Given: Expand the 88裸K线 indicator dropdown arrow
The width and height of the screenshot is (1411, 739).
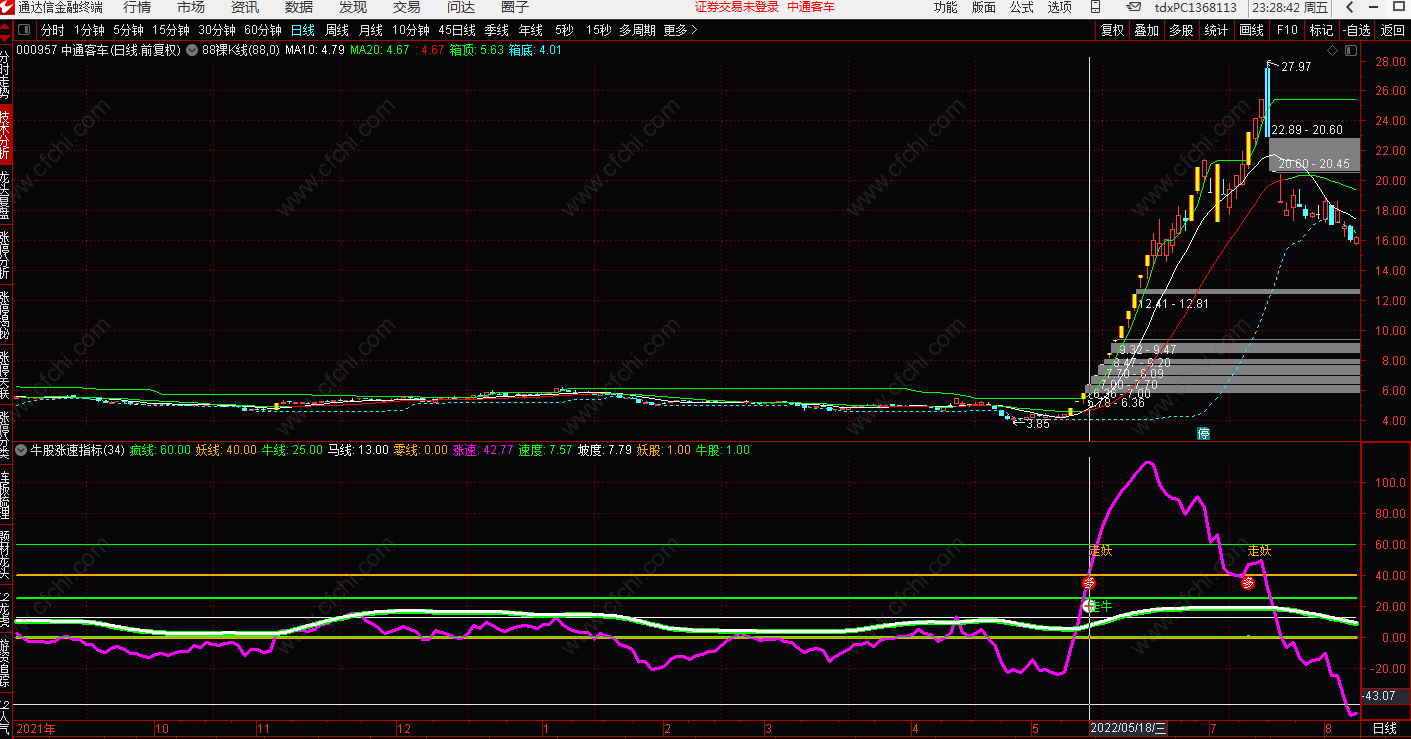Looking at the screenshot, I should click(x=192, y=49).
